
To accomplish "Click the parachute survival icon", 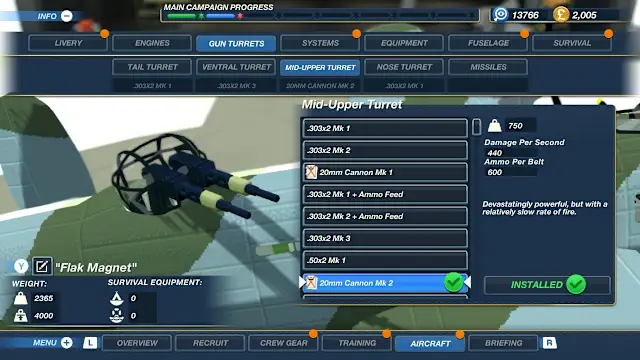I will [117, 316].
